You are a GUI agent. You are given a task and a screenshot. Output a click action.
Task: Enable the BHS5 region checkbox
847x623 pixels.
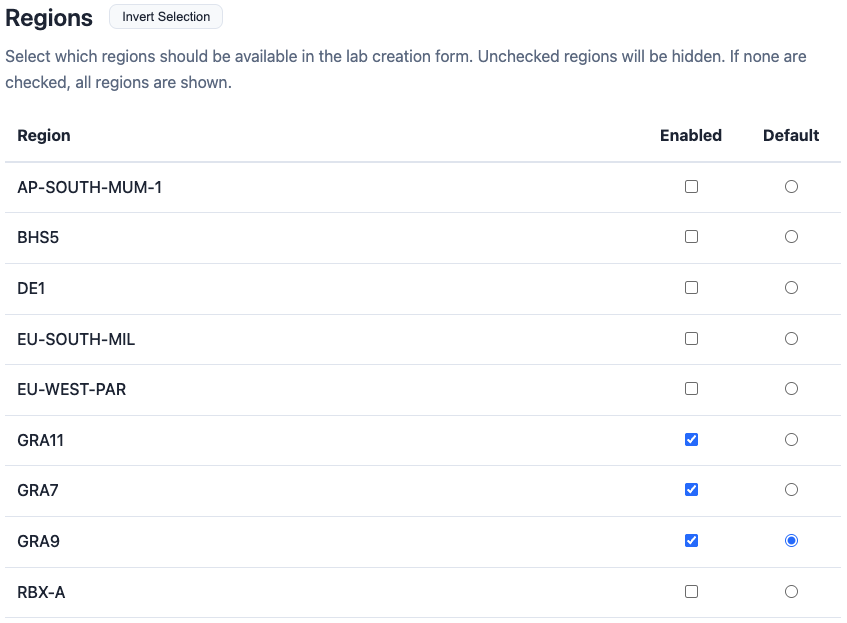[691, 237]
